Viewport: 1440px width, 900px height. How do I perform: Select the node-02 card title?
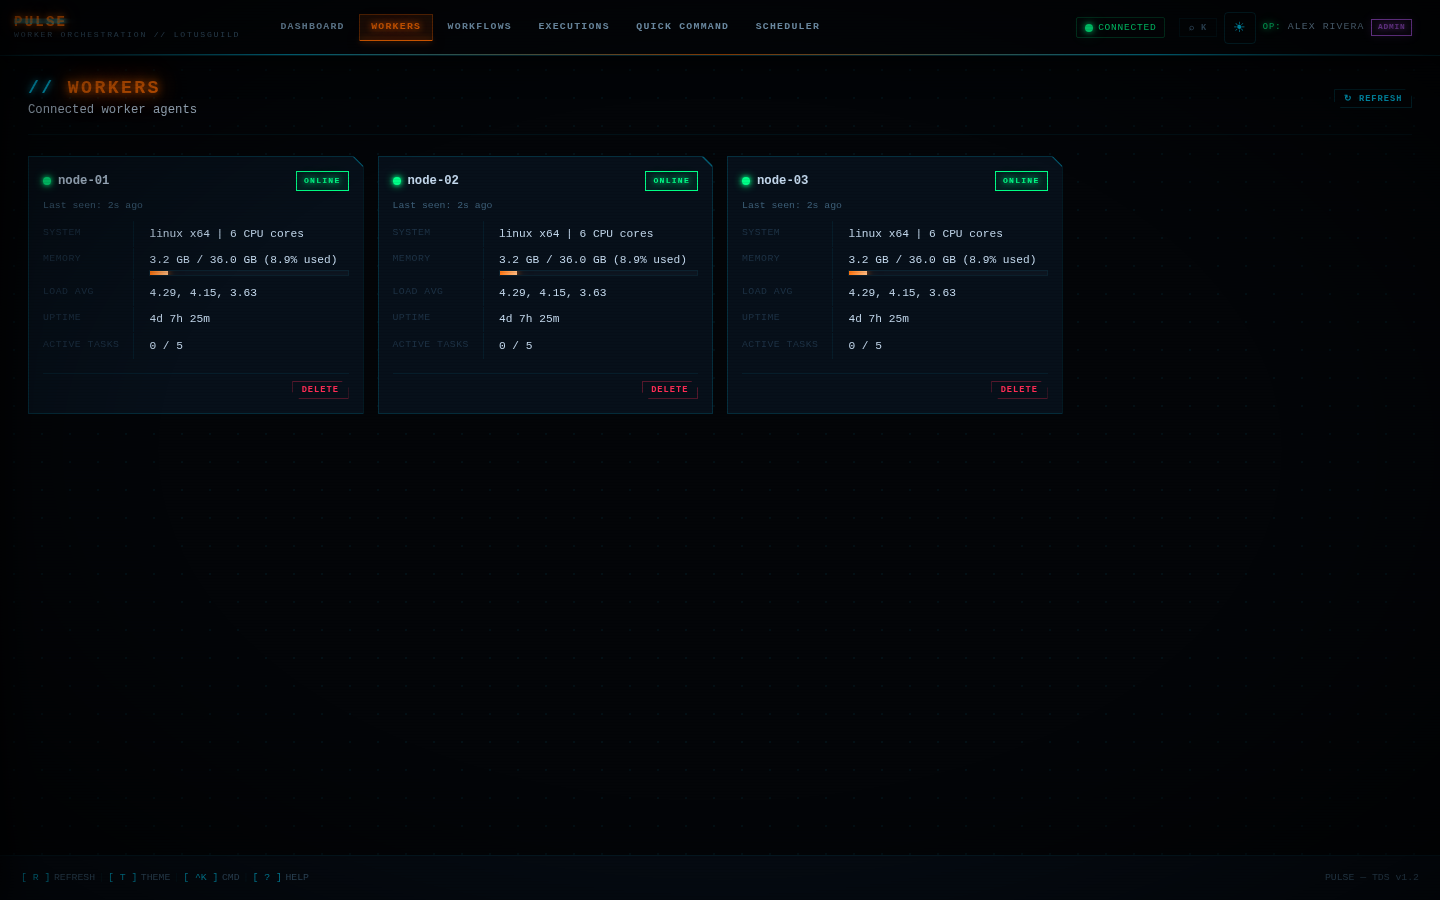[x=433, y=181]
